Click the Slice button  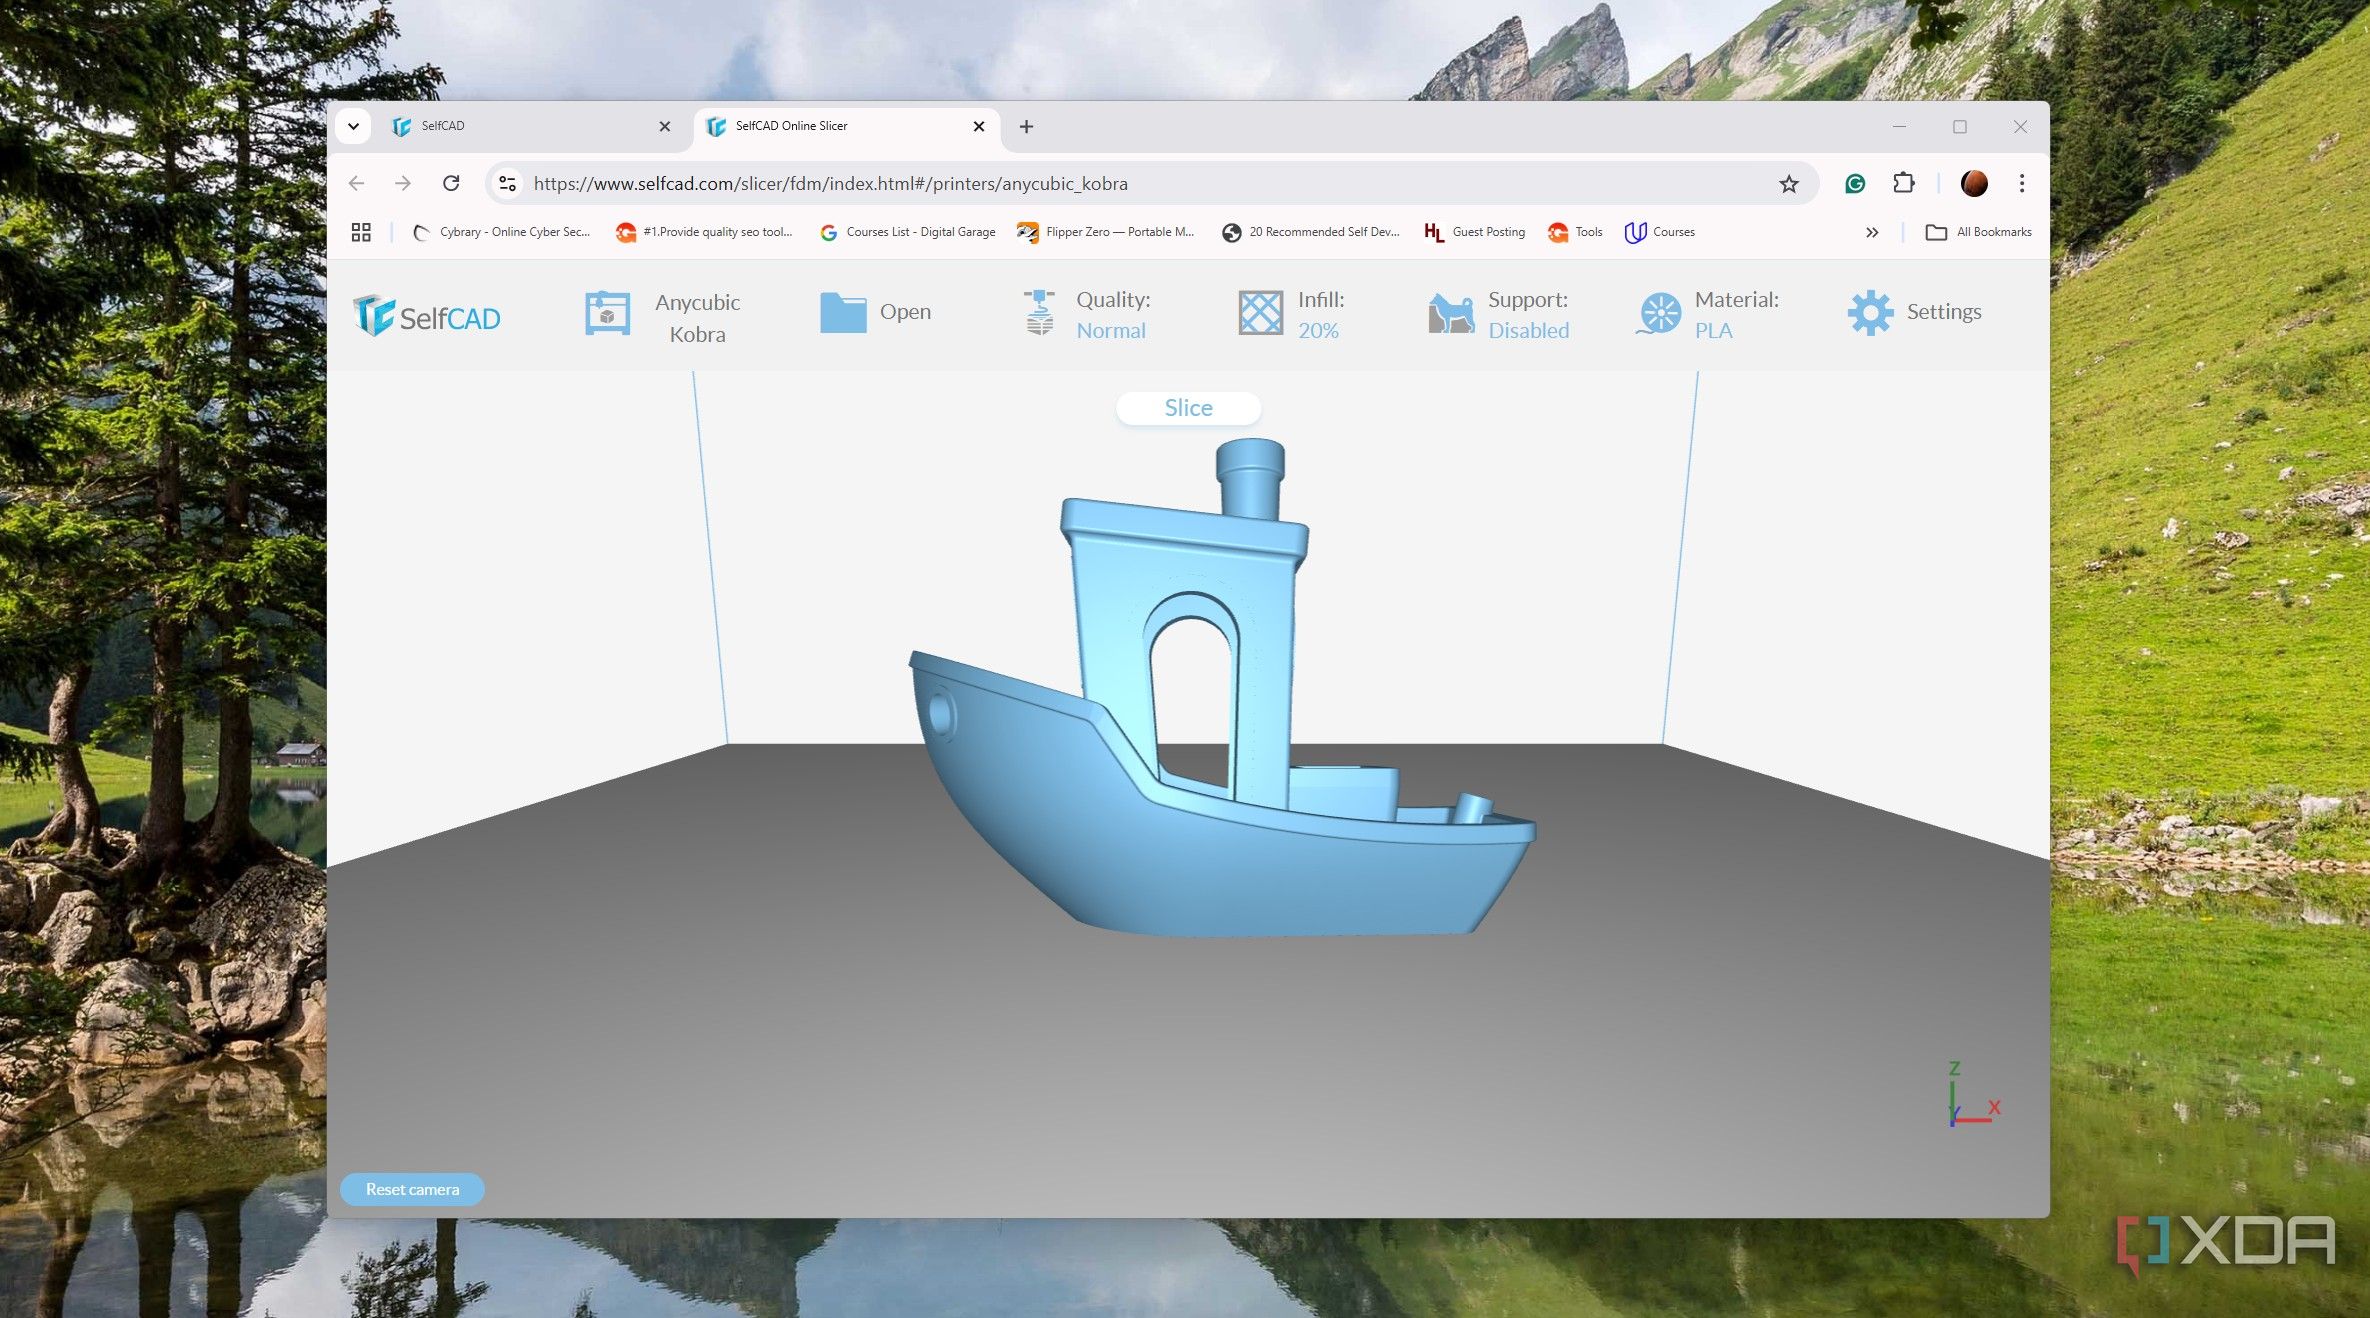click(x=1188, y=408)
